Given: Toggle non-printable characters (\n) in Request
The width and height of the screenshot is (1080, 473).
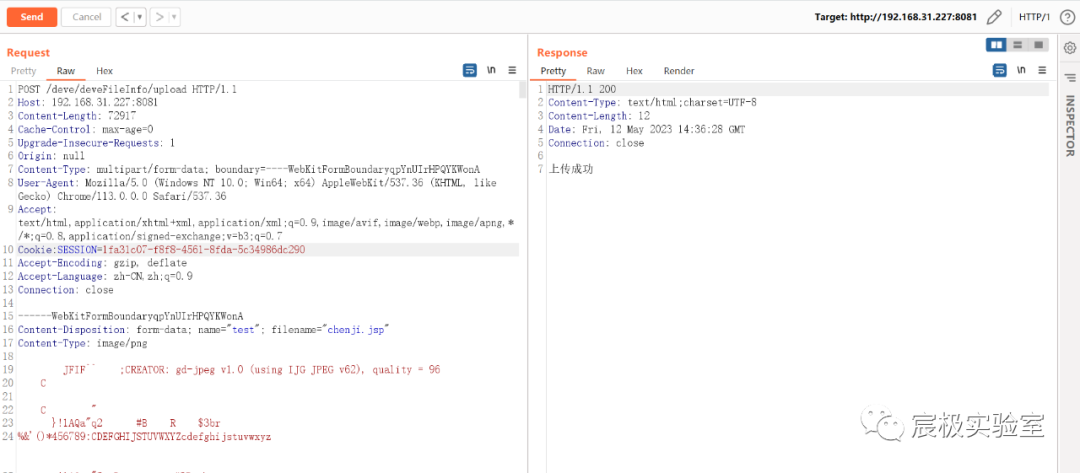Looking at the screenshot, I should pos(491,71).
